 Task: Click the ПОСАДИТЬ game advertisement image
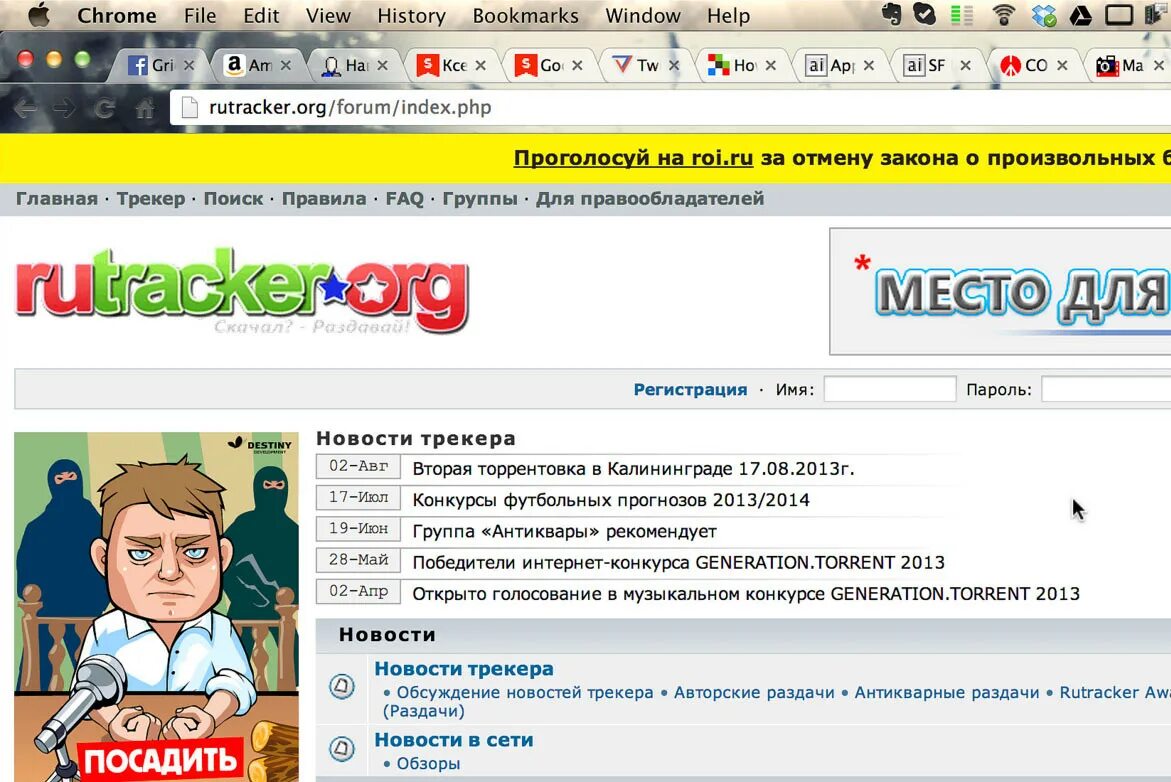[x=156, y=606]
